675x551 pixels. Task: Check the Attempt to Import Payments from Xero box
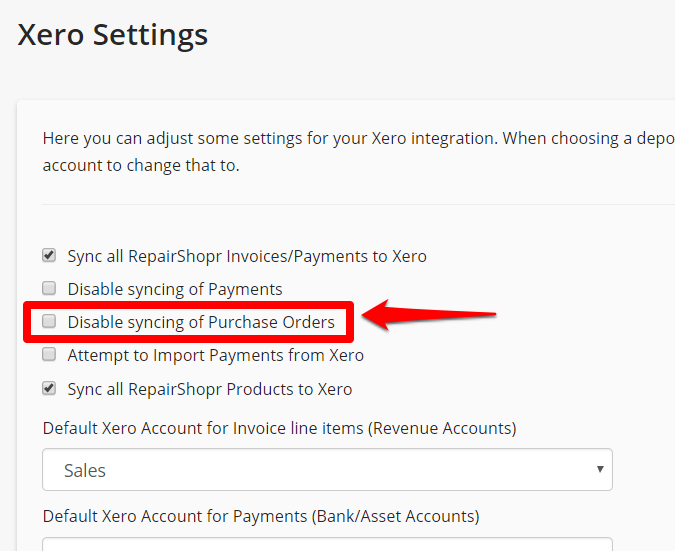pyautogui.click(x=49, y=354)
